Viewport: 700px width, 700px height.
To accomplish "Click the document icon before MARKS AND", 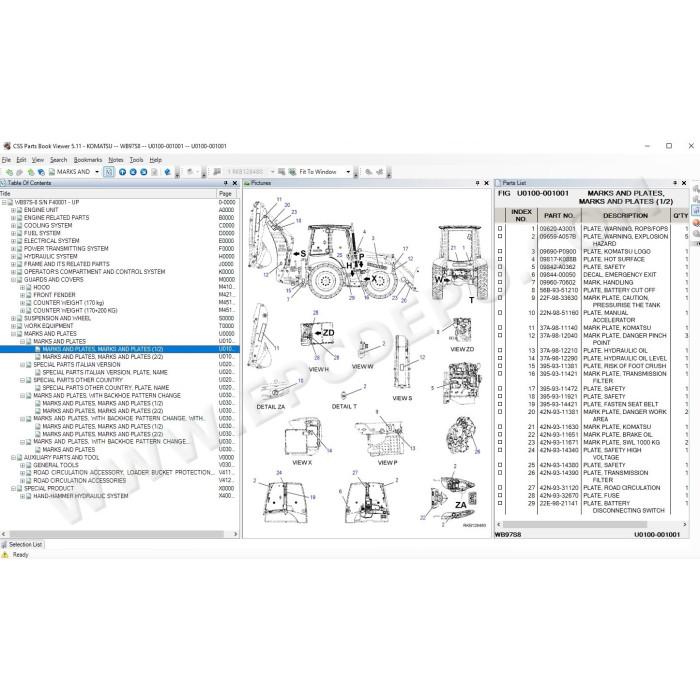I will tap(52, 172).
